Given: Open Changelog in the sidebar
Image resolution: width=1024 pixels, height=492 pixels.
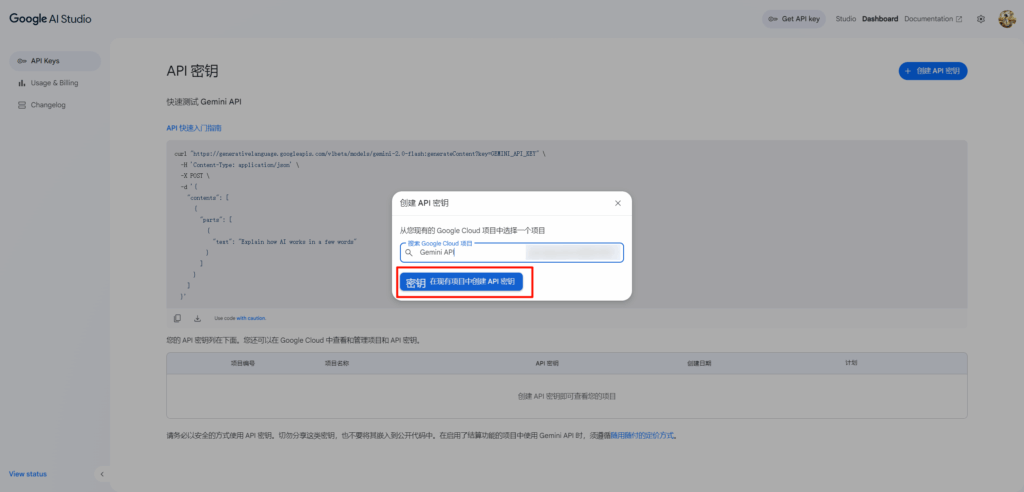Looking at the screenshot, I should coord(55,105).
